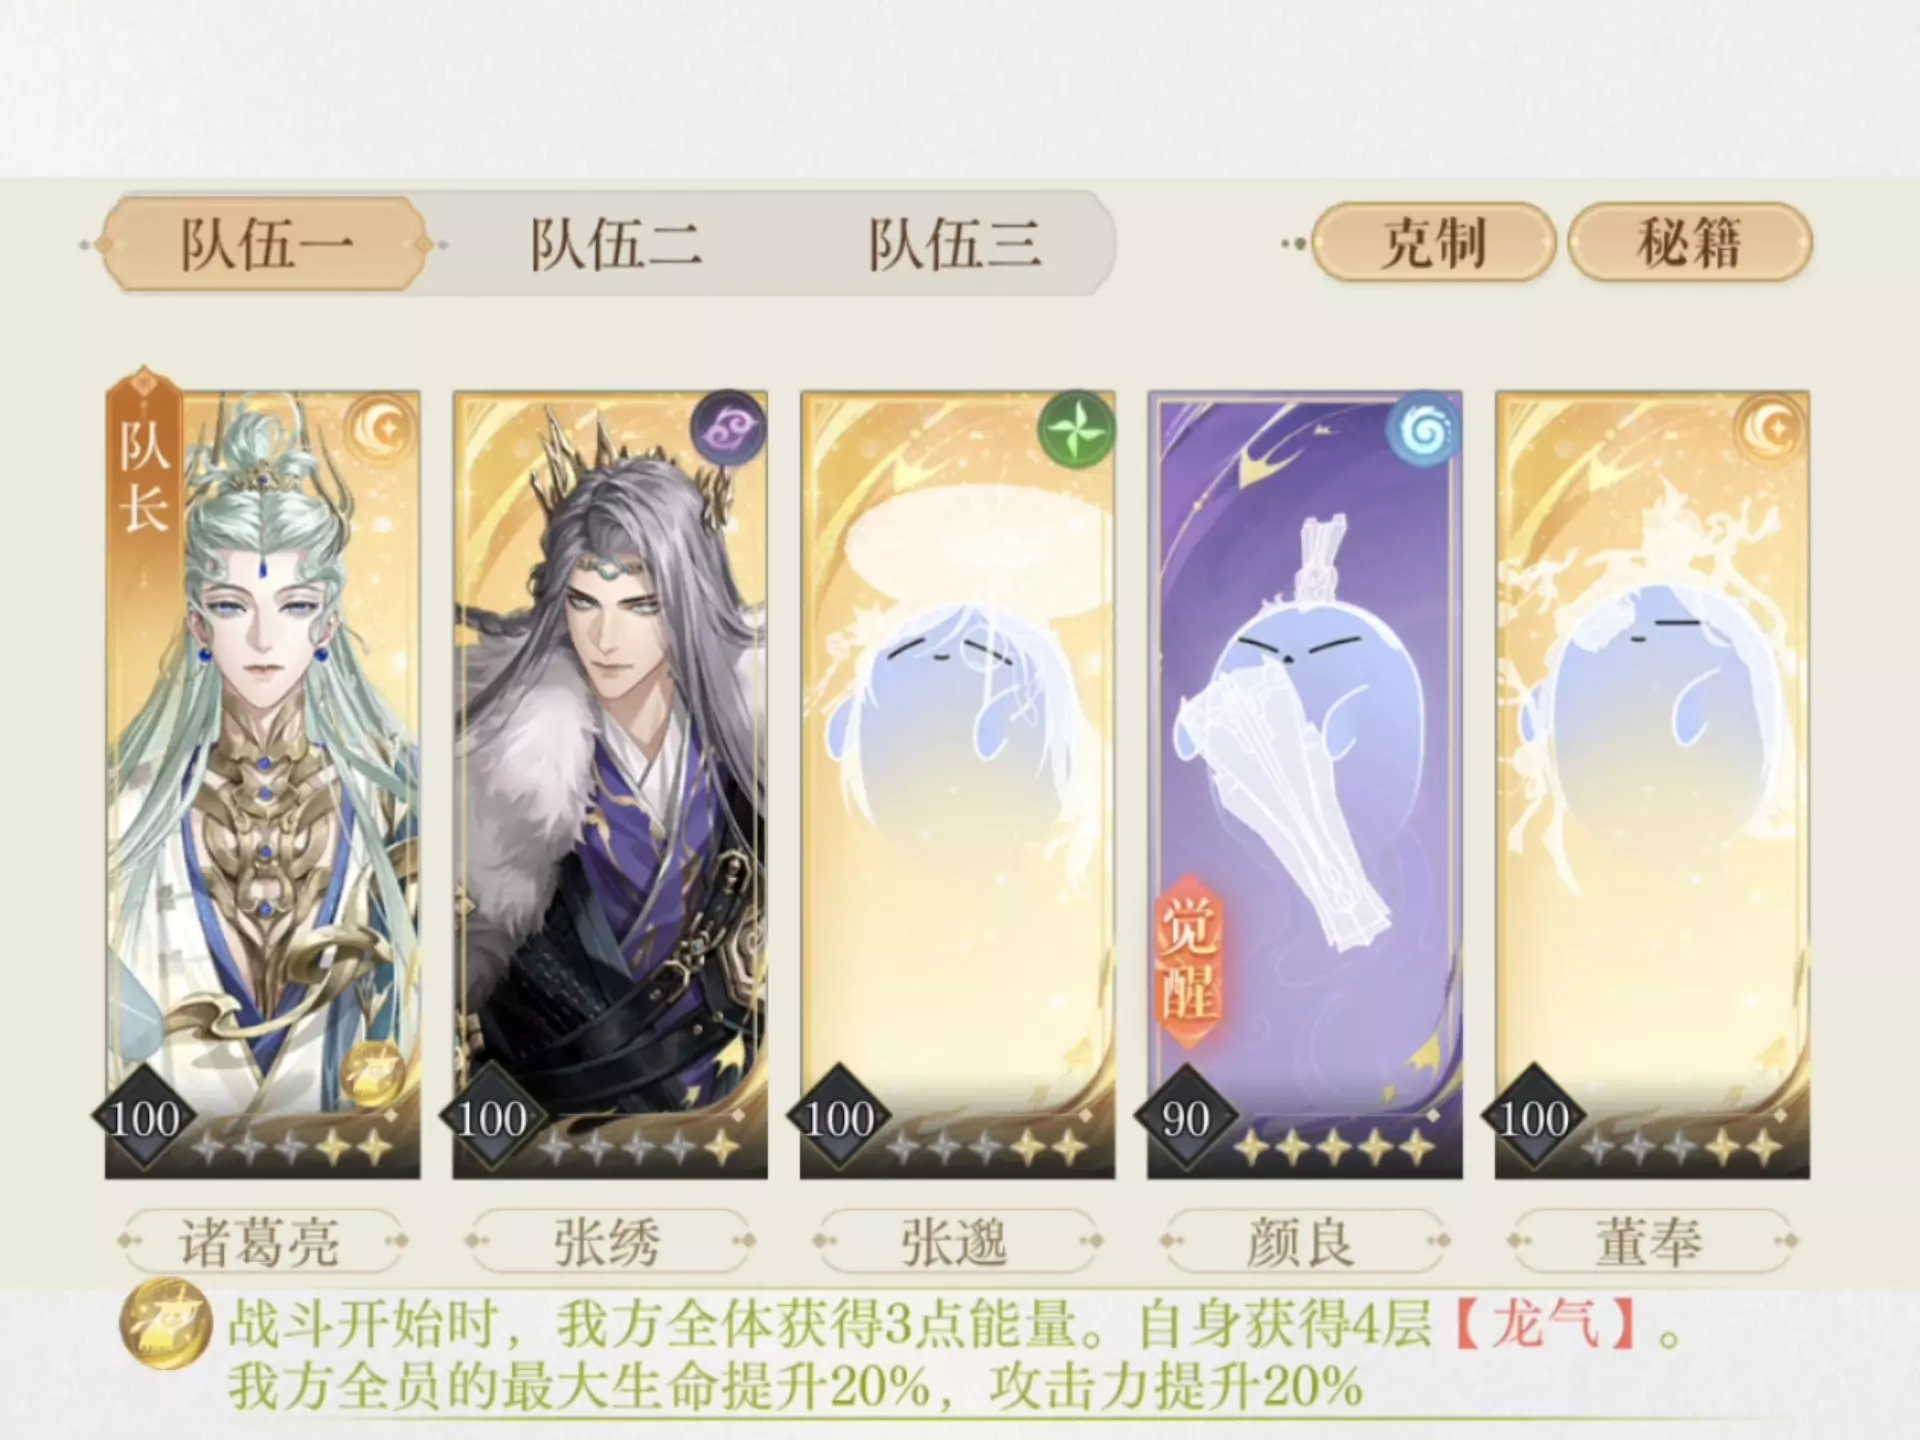Click the 队长 captain banner
The image size is (1920, 1440).
[145, 480]
